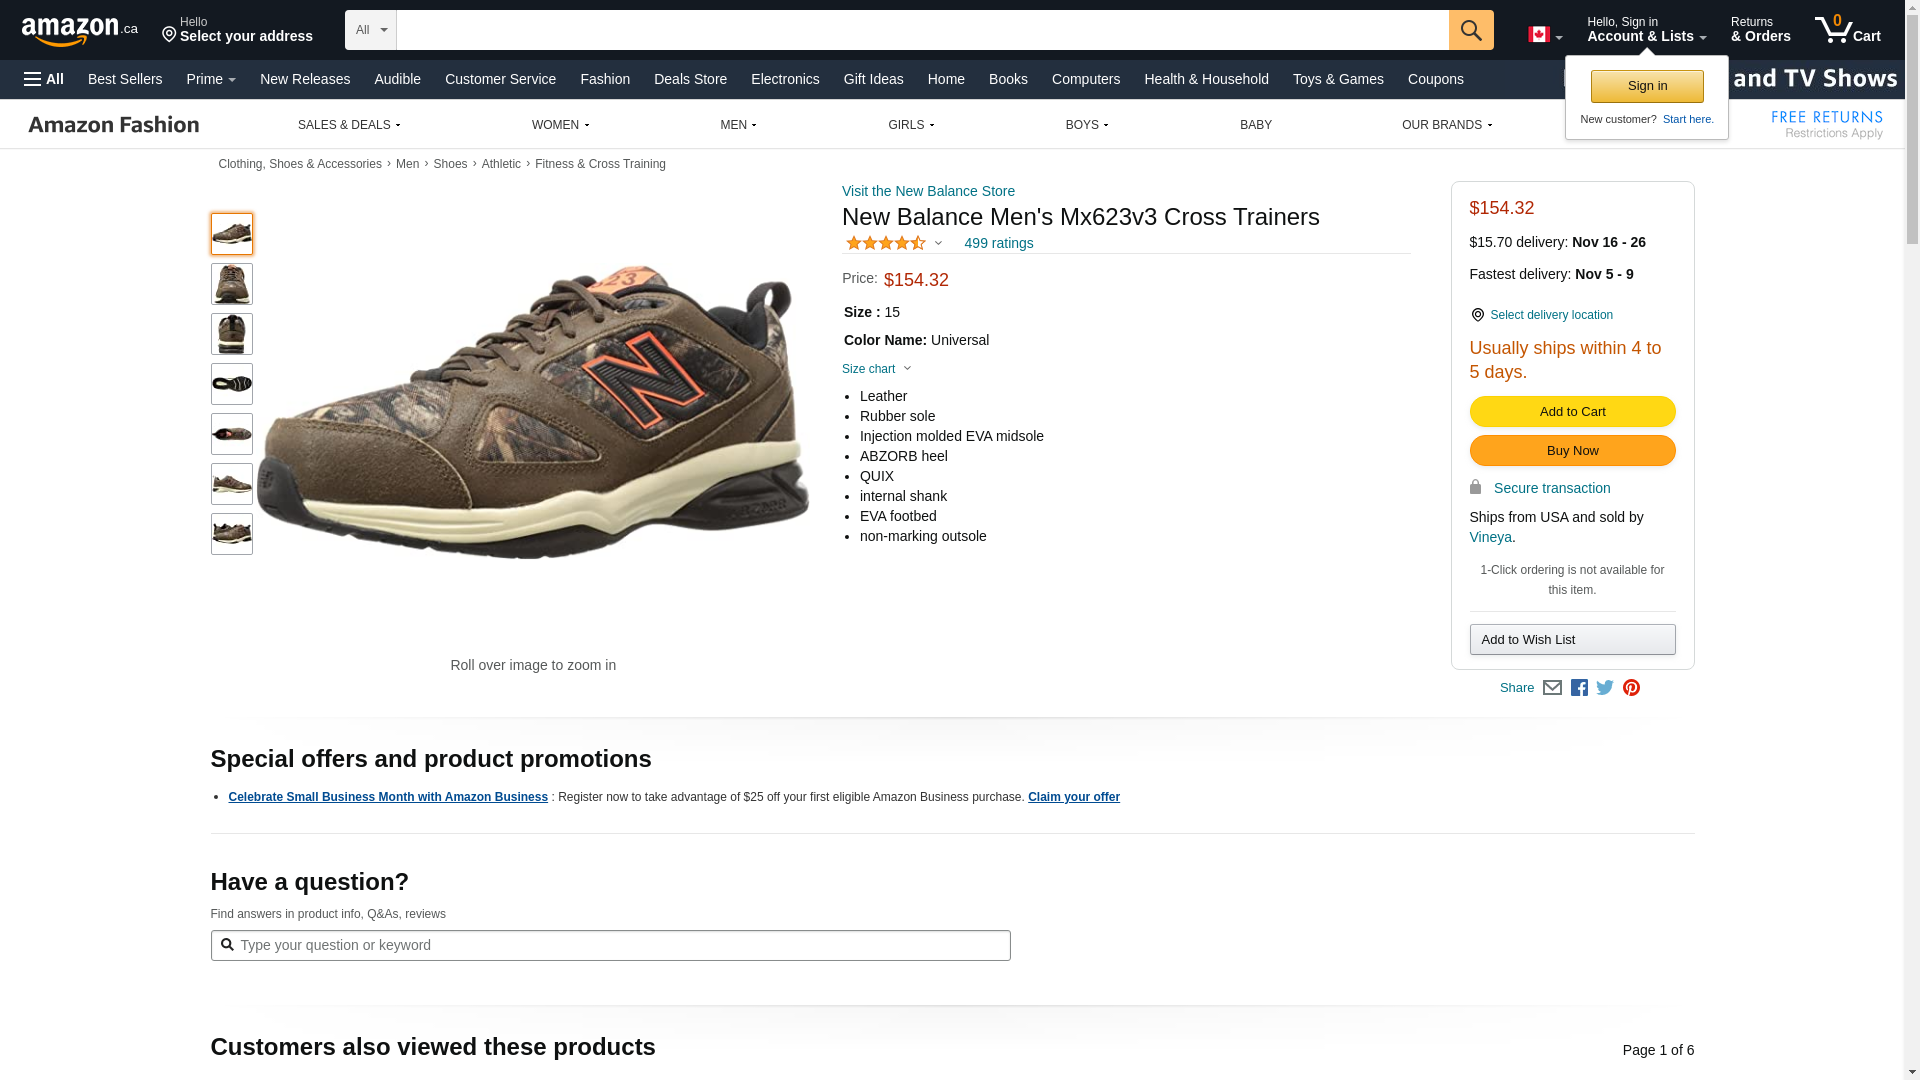Viewport: 1920px width, 1080px height.
Task: Share the product via email icon
Action: coord(1552,688)
